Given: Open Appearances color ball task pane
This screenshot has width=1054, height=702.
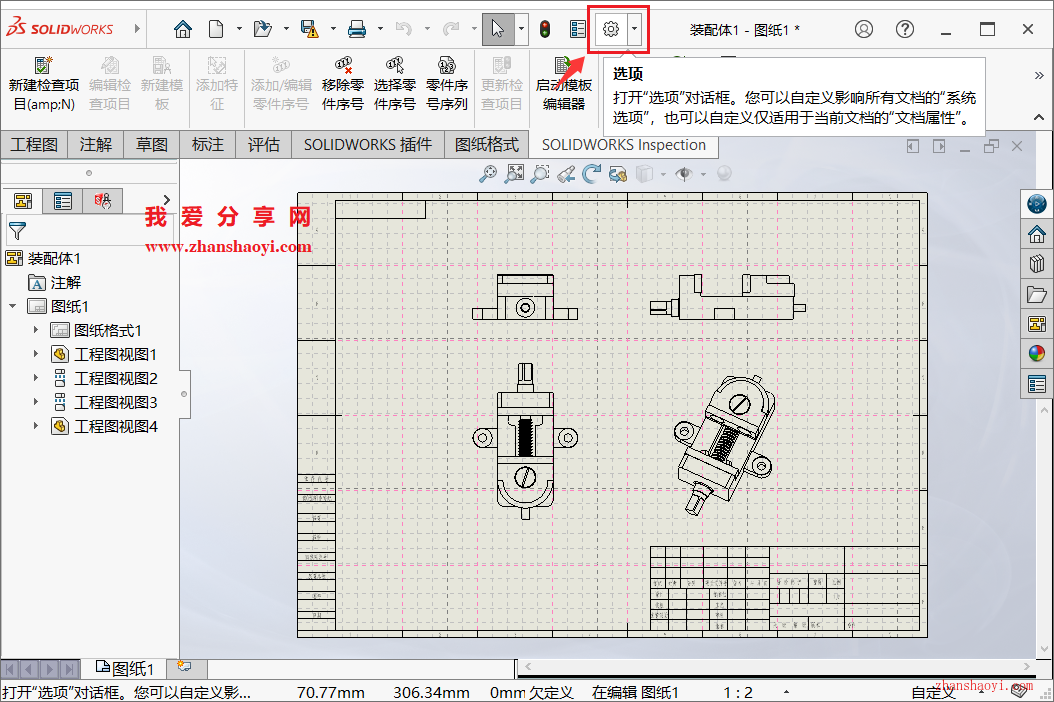Looking at the screenshot, I should click(1037, 354).
